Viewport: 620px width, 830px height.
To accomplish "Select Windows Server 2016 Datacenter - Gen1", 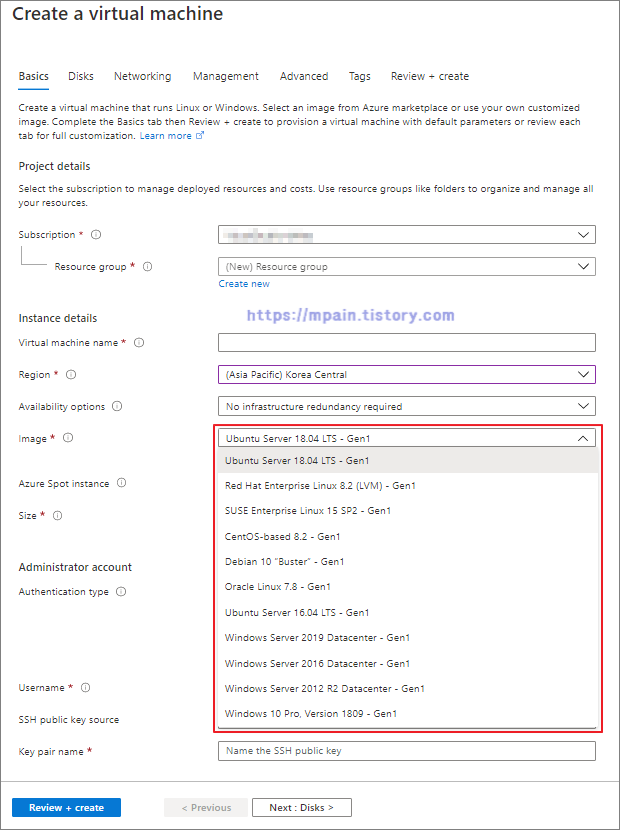I will [408, 663].
